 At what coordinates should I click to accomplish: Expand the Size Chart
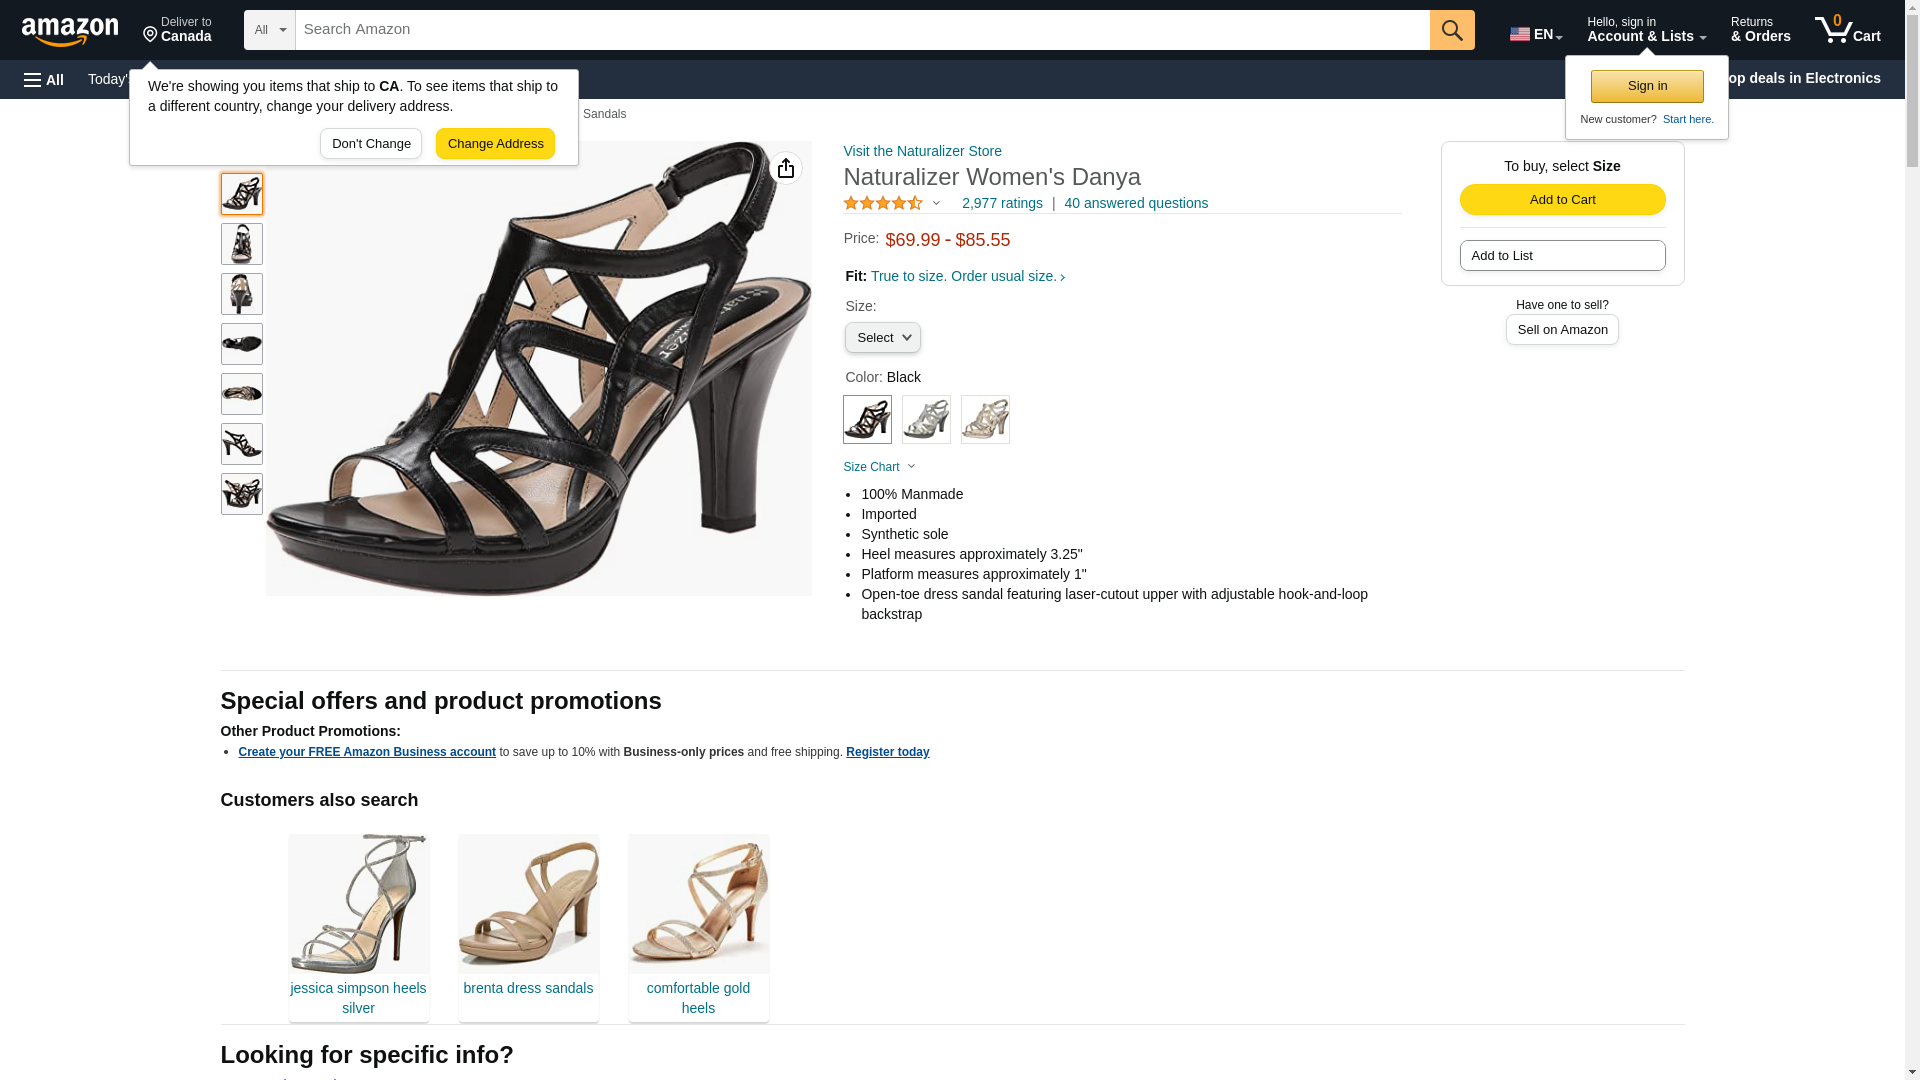(x=879, y=467)
